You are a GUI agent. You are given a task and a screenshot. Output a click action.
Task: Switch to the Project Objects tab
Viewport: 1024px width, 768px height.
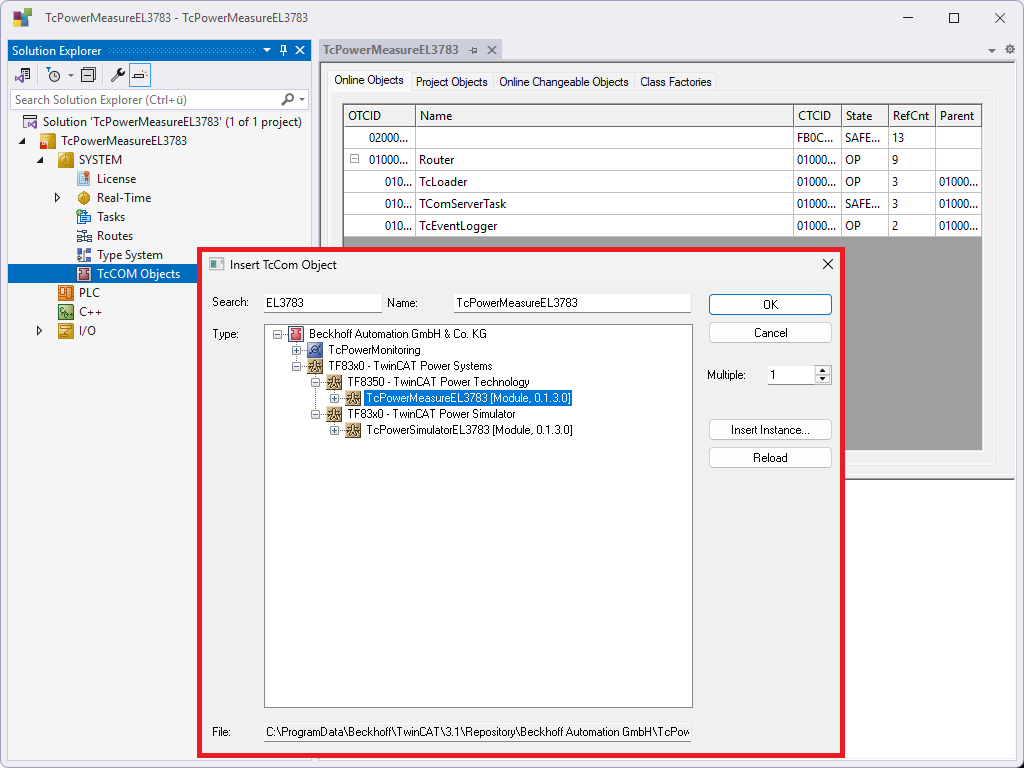(451, 82)
